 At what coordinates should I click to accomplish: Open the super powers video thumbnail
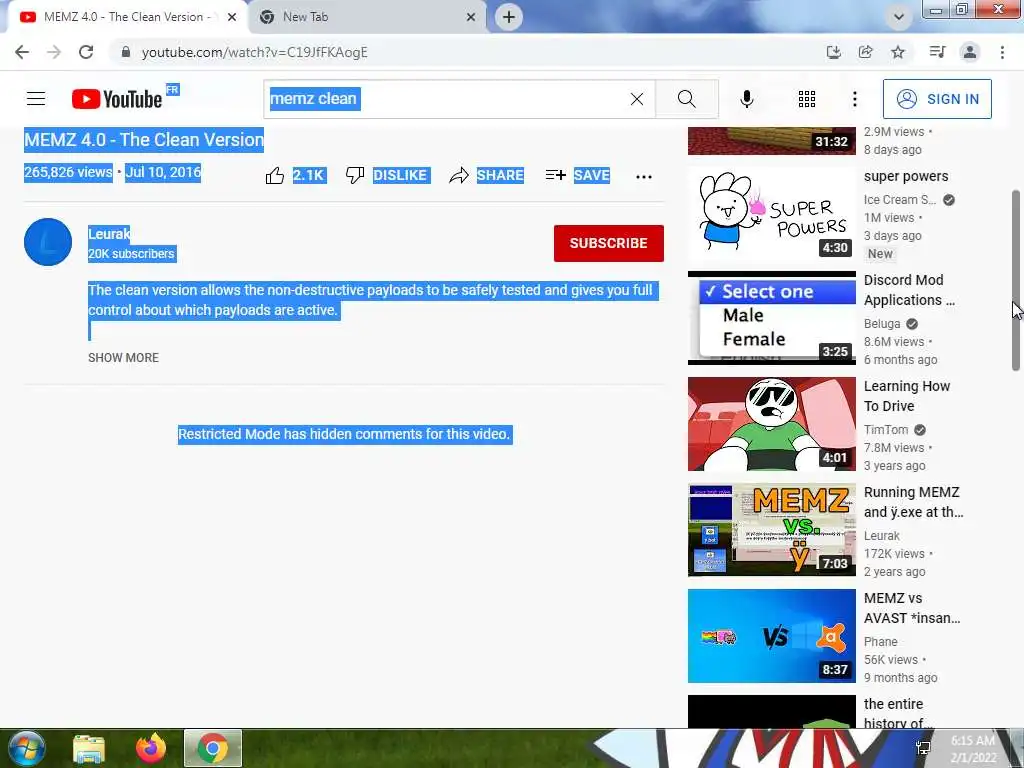point(771,213)
